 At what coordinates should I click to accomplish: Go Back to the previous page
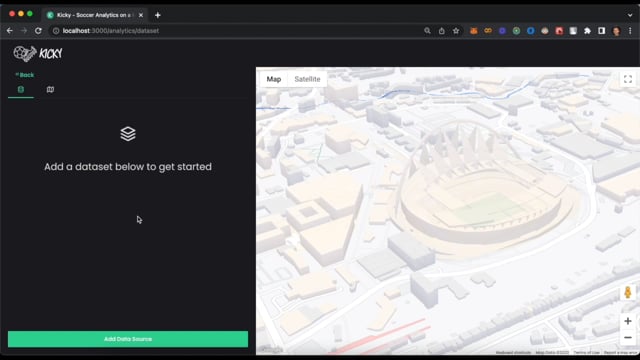(x=25, y=75)
